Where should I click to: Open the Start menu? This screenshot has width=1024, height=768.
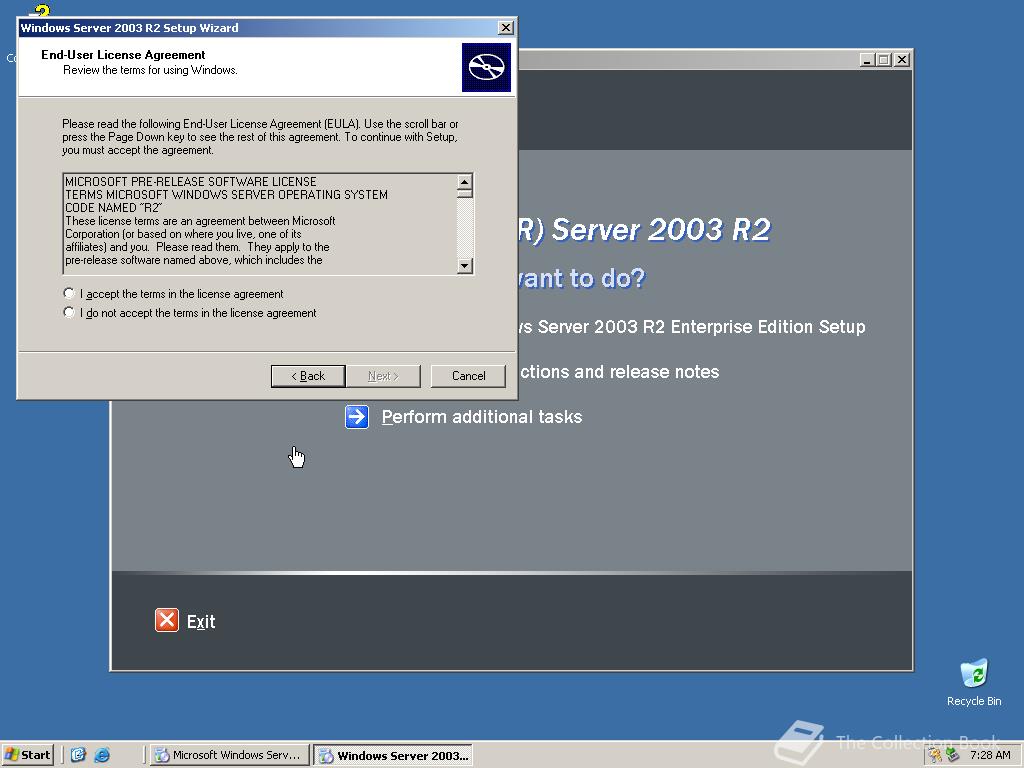(27, 755)
